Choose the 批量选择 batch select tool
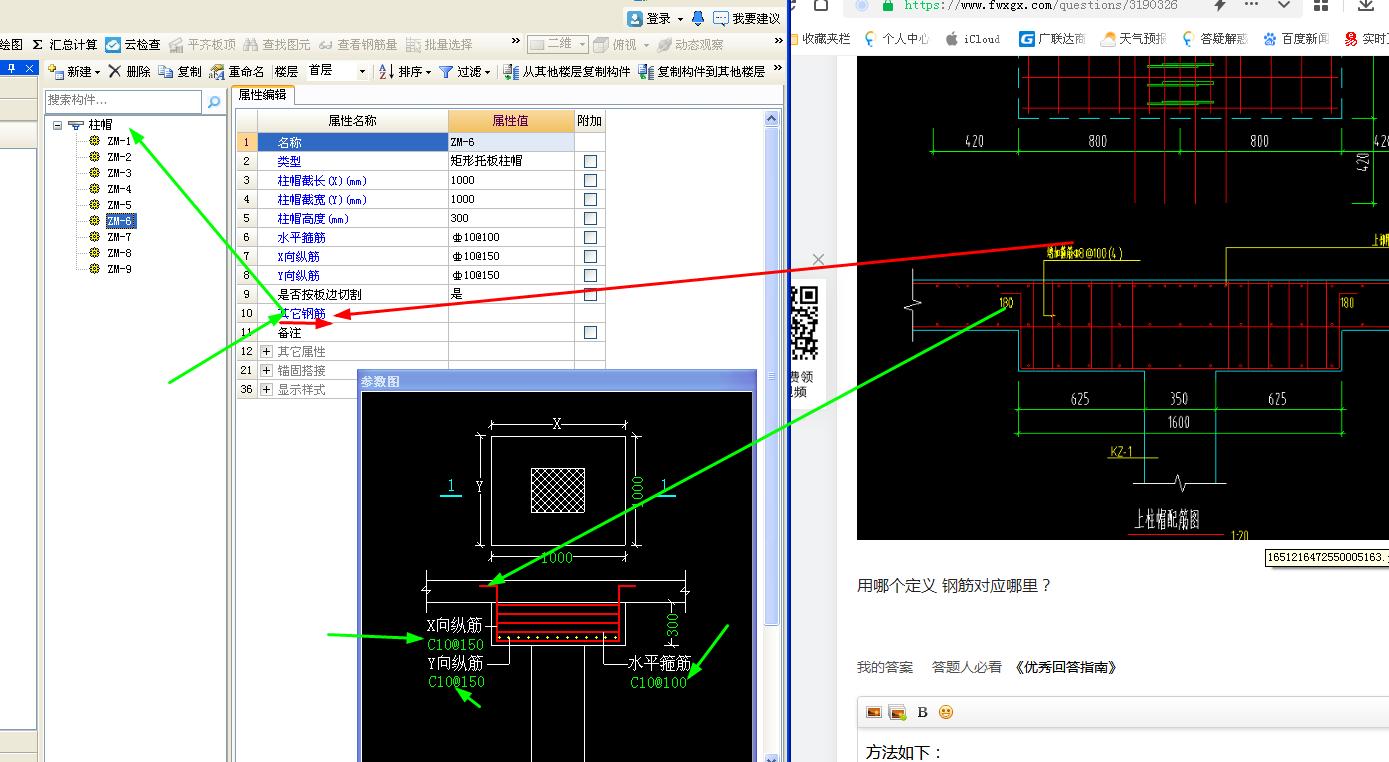Image resolution: width=1389 pixels, height=762 pixels. [439, 45]
